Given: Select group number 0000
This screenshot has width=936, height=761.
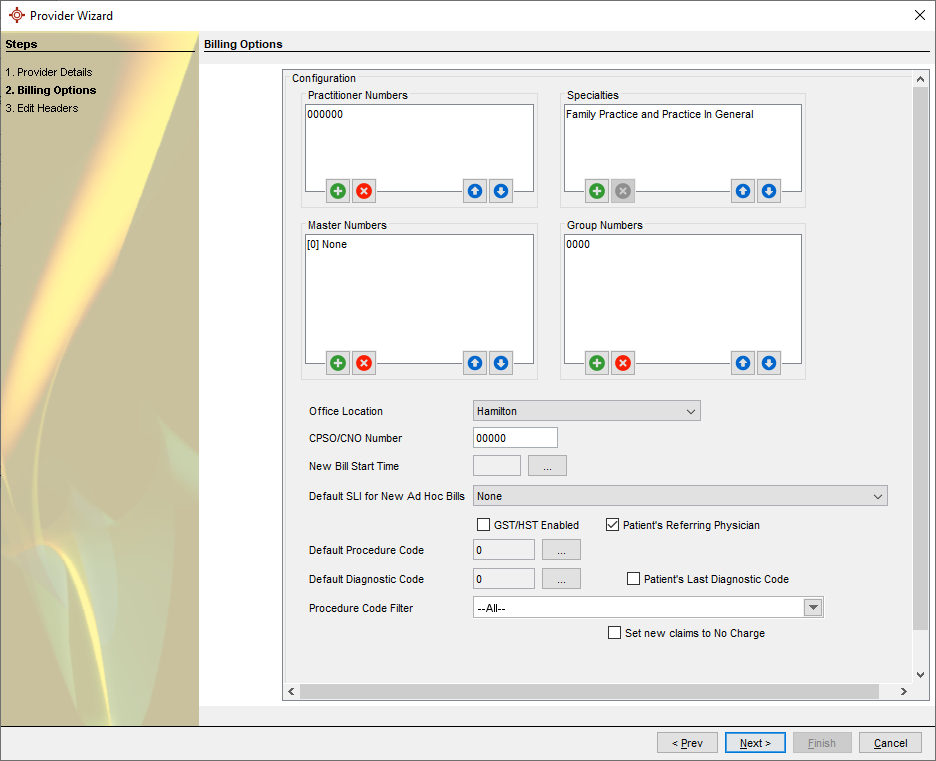Looking at the screenshot, I should tap(578, 245).
